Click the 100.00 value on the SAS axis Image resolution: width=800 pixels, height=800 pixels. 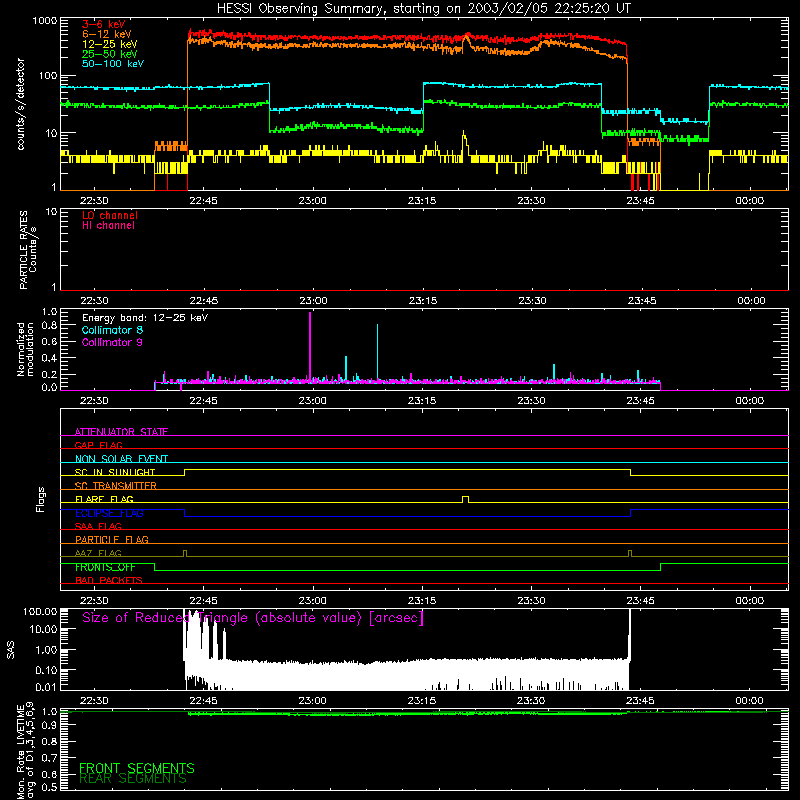(x=40, y=611)
